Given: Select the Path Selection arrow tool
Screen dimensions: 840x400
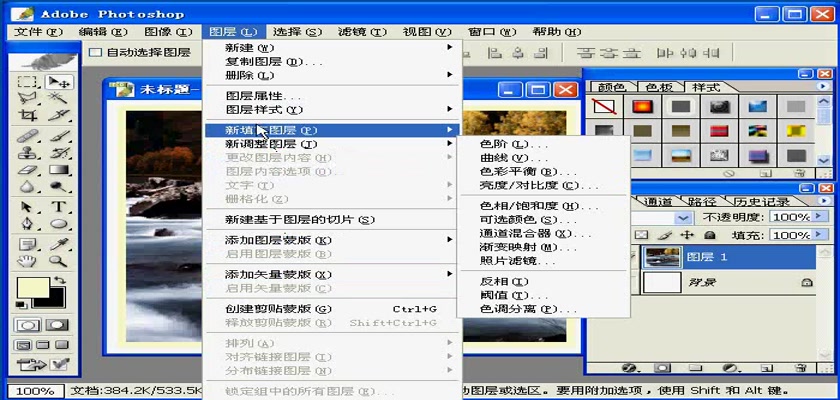Looking at the screenshot, I should (x=27, y=207).
